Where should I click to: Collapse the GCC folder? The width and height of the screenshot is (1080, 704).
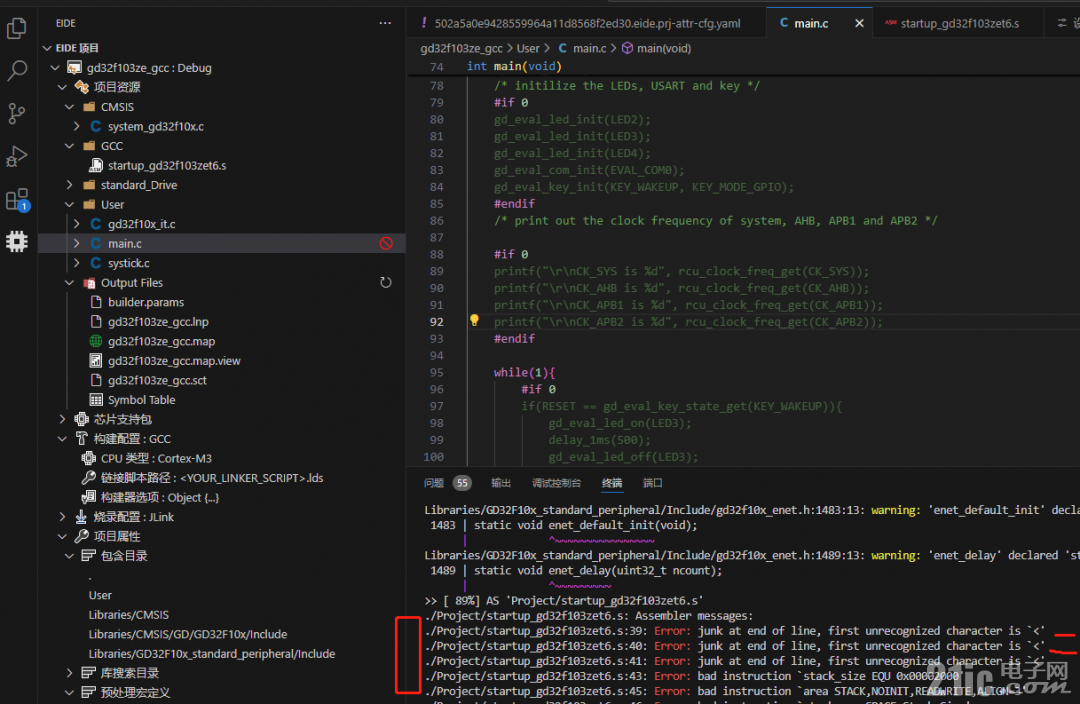pos(70,146)
